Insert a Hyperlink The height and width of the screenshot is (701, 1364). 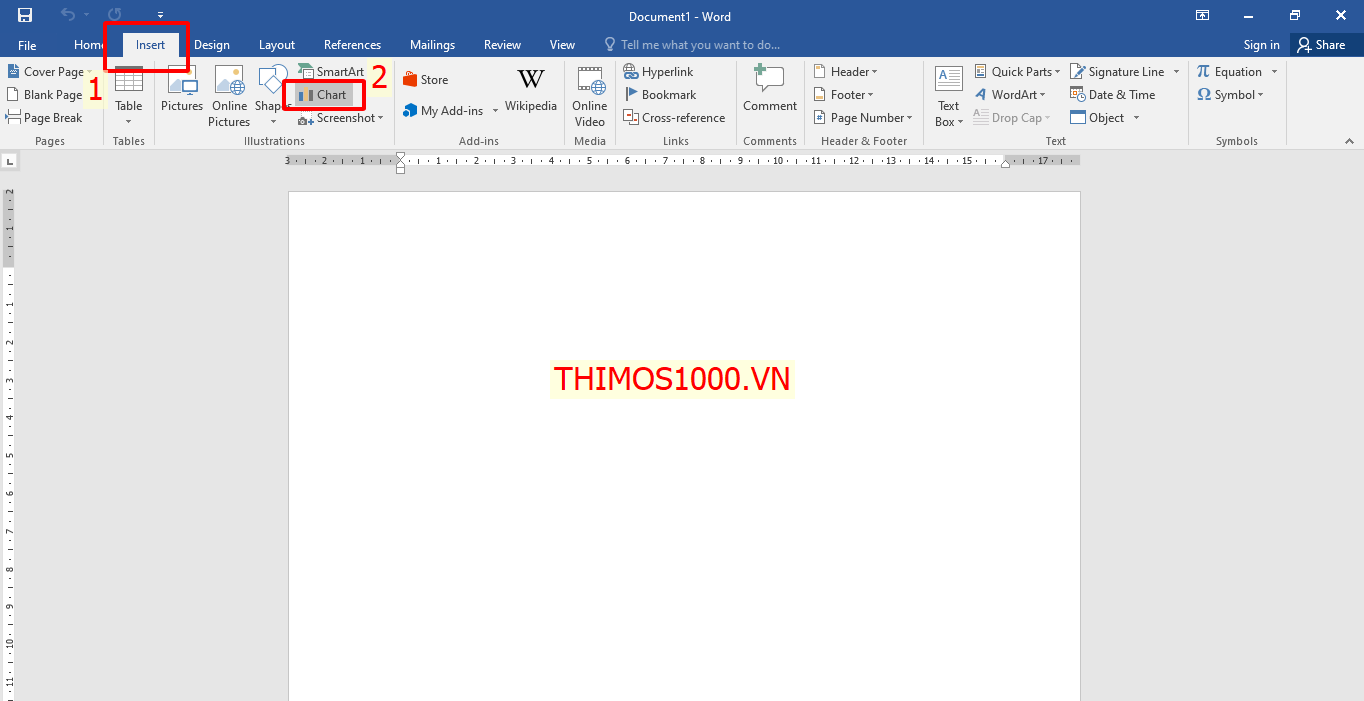point(658,72)
